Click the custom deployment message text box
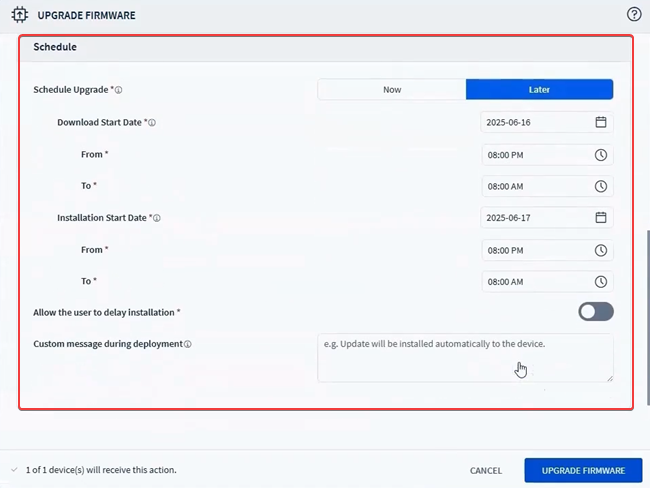Screen dimensions: 650x488 (x=465, y=358)
